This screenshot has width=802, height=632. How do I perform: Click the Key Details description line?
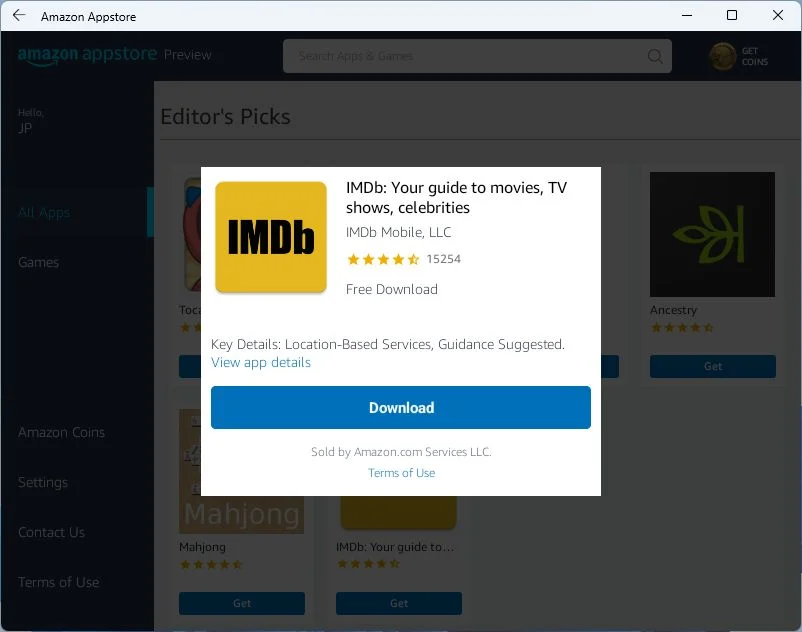click(x=388, y=344)
